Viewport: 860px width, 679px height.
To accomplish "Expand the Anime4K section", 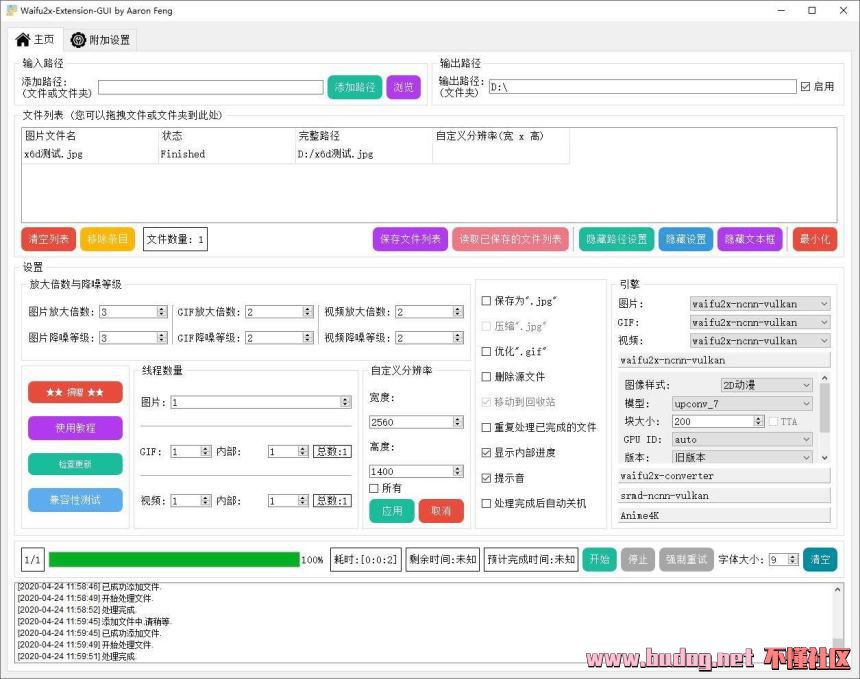I will 723,516.
